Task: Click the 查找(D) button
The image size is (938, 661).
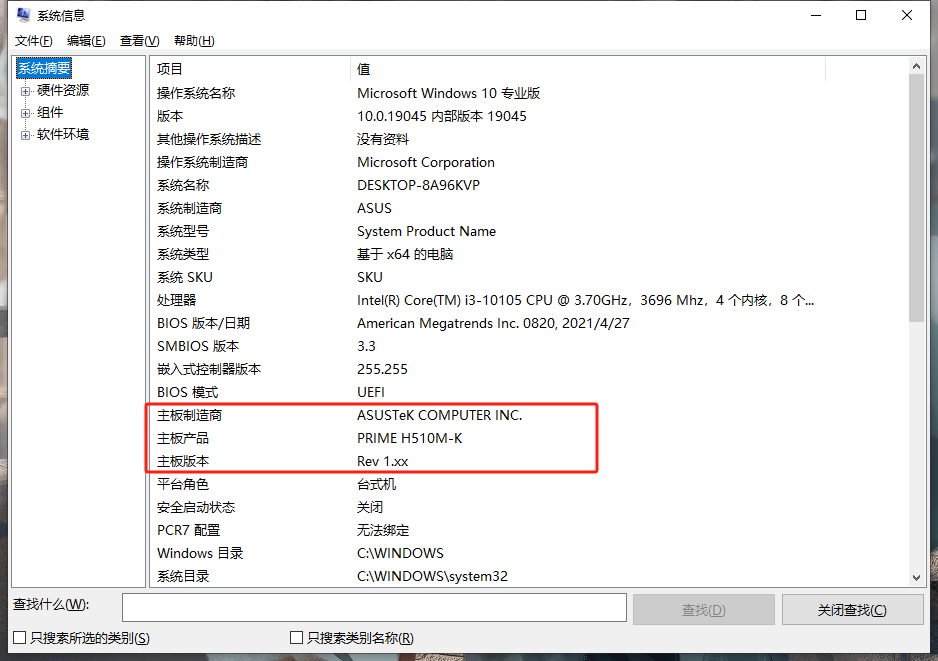Action: (x=704, y=610)
